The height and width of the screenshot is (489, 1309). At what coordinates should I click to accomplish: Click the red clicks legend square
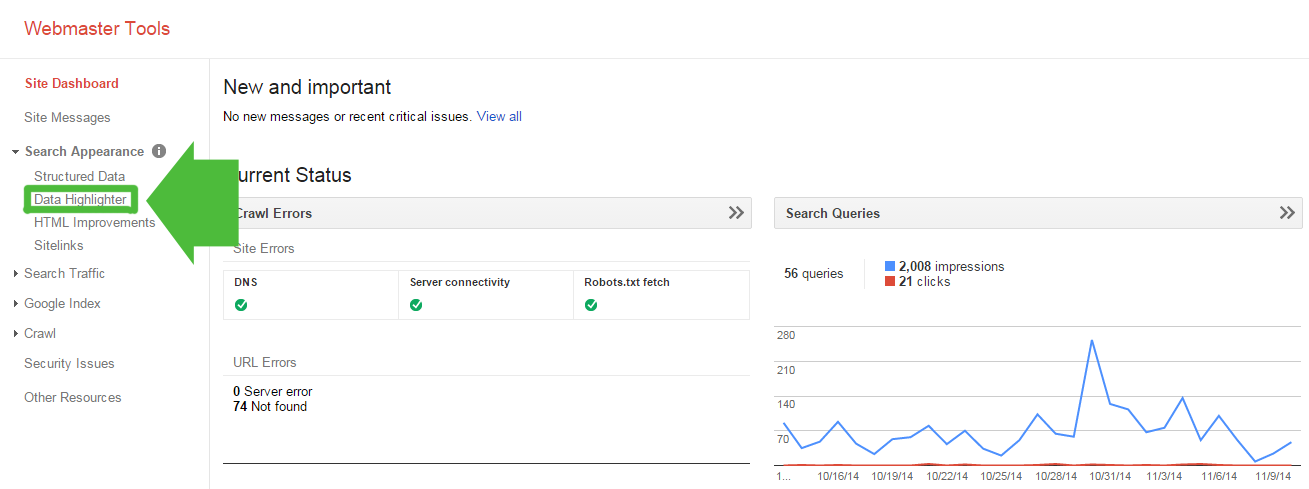(890, 282)
